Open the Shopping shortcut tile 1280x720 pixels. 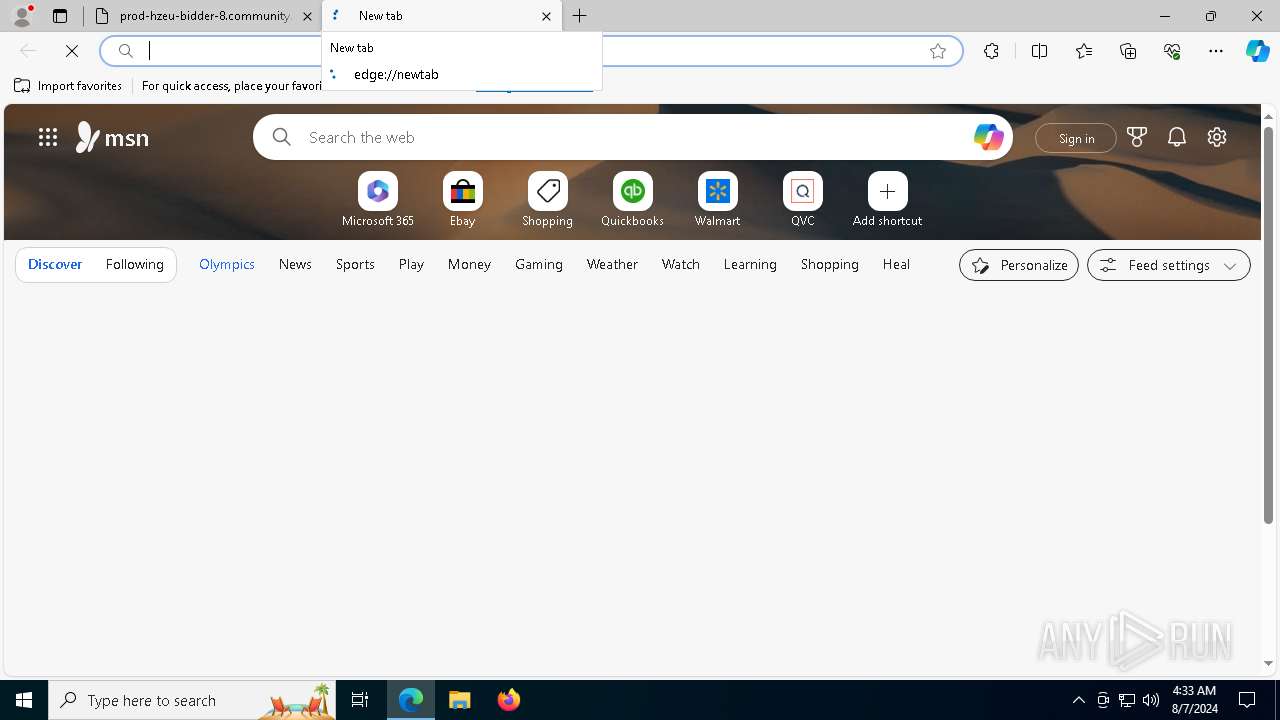click(x=547, y=200)
